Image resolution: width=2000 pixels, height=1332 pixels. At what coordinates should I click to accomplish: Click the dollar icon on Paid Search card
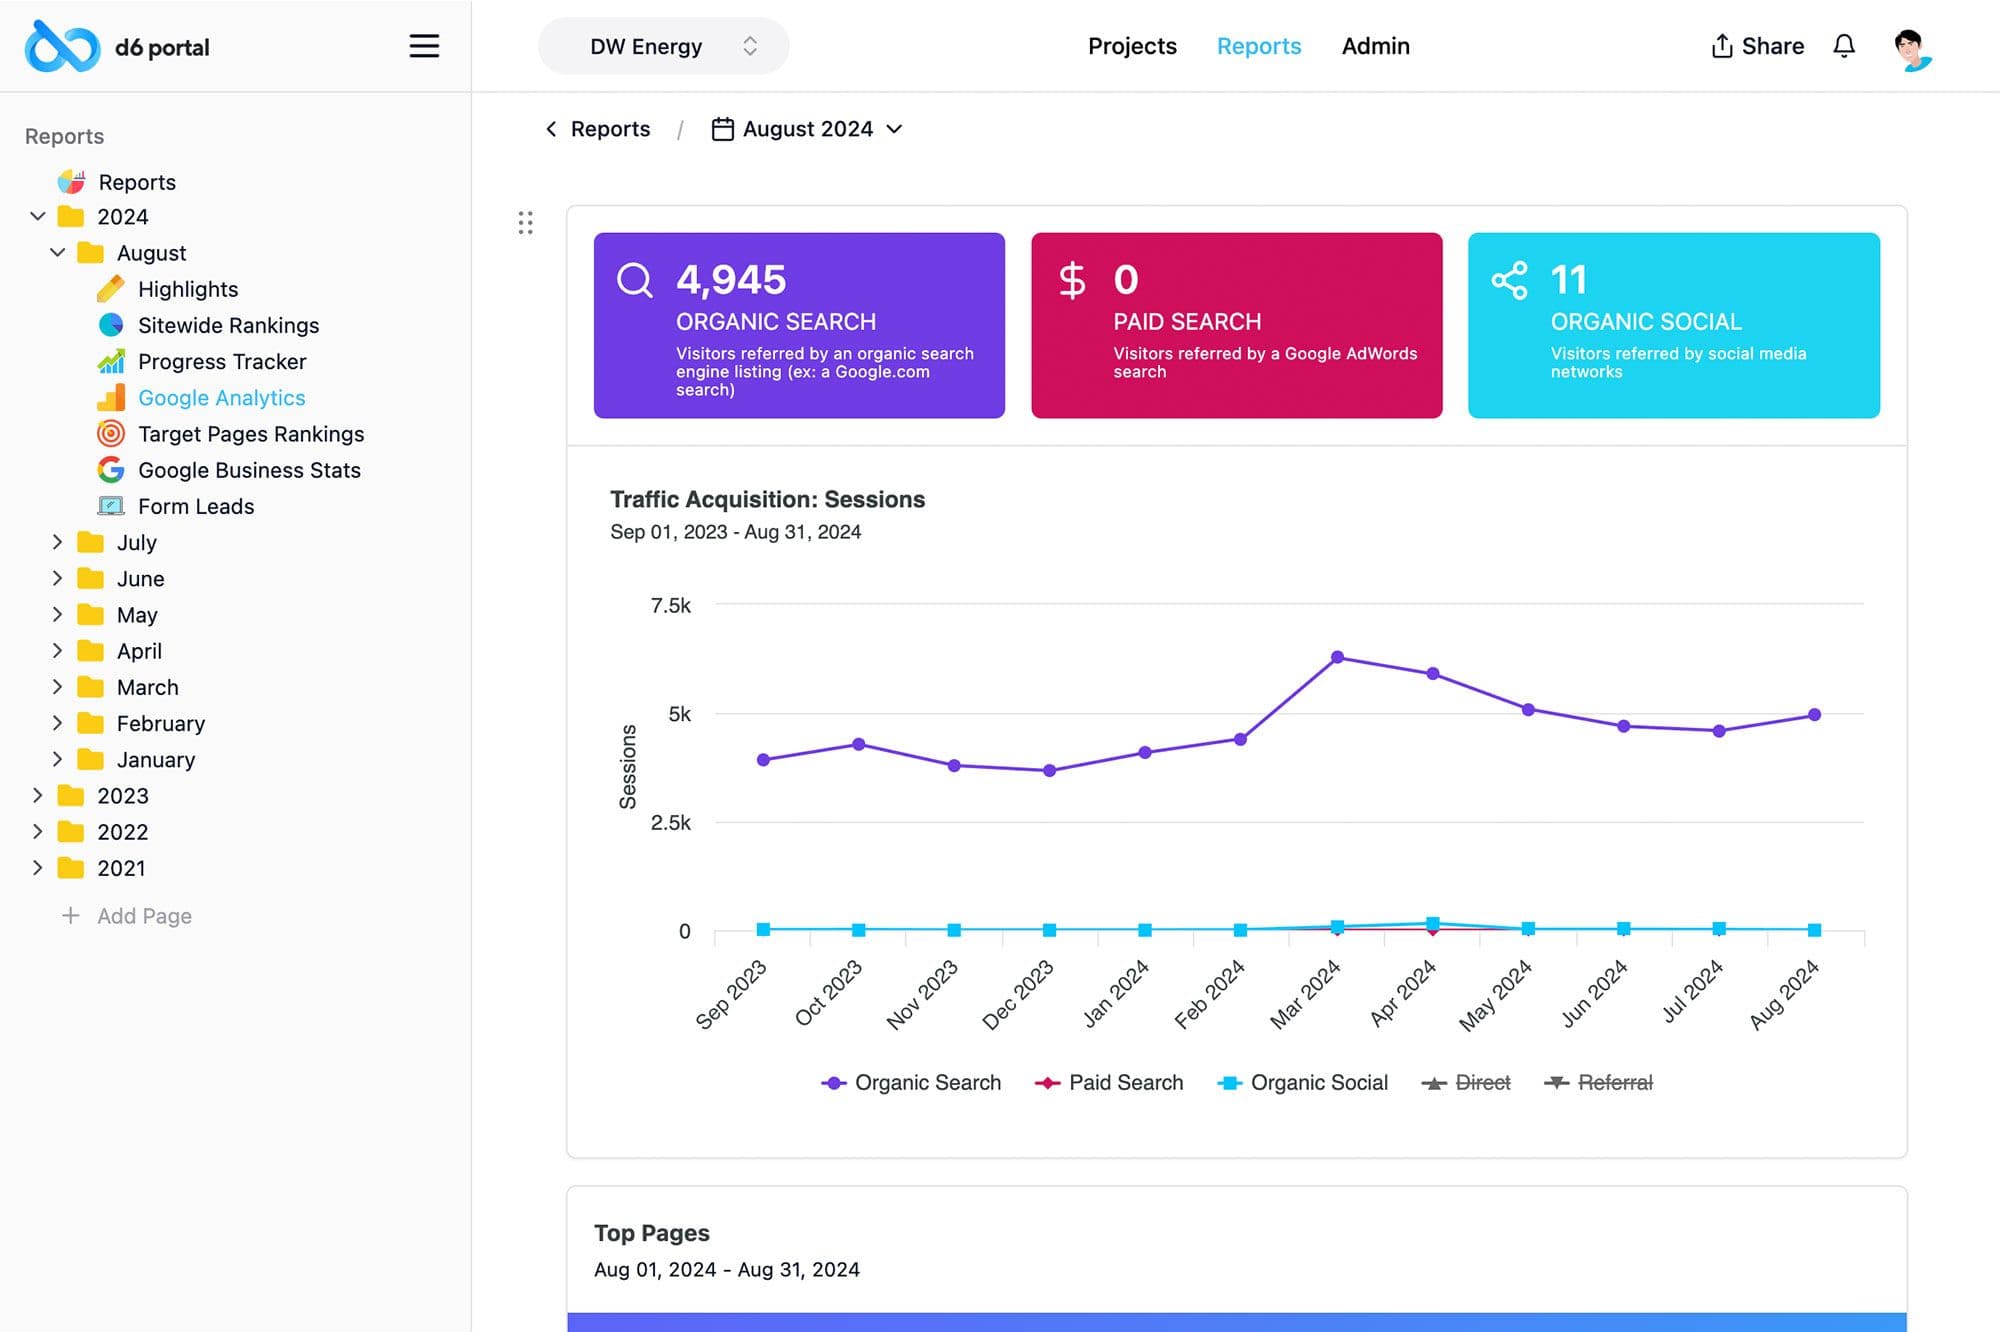pos(1072,280)
